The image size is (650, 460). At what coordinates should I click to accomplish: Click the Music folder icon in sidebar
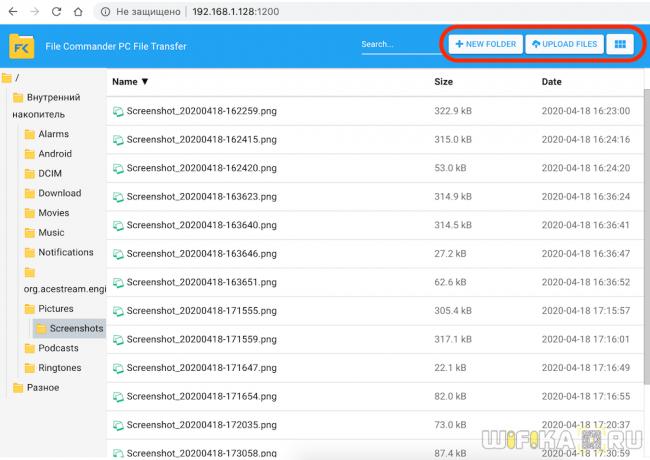click(x=30, y=232)
